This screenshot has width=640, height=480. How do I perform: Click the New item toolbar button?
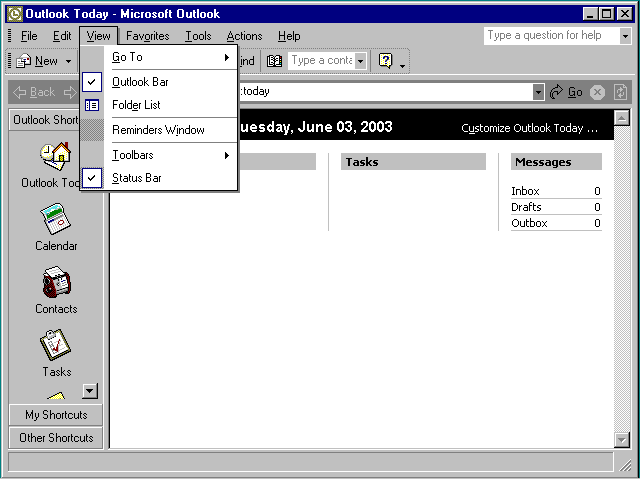point(37,61)
